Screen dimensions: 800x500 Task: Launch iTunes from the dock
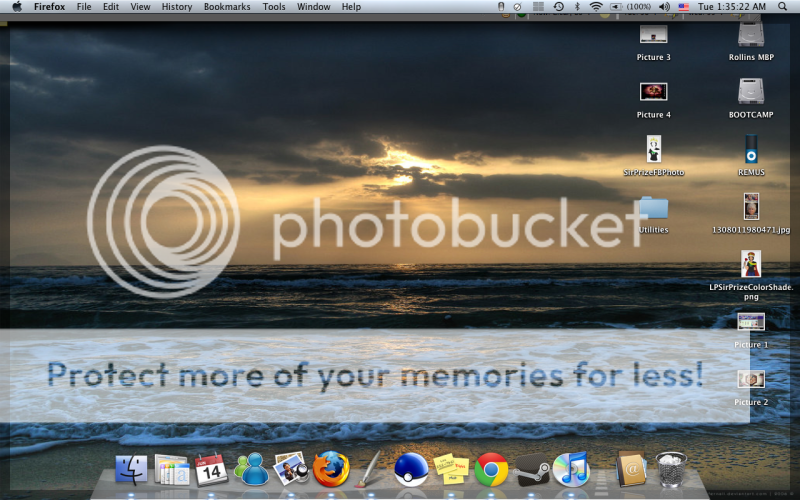570,468
